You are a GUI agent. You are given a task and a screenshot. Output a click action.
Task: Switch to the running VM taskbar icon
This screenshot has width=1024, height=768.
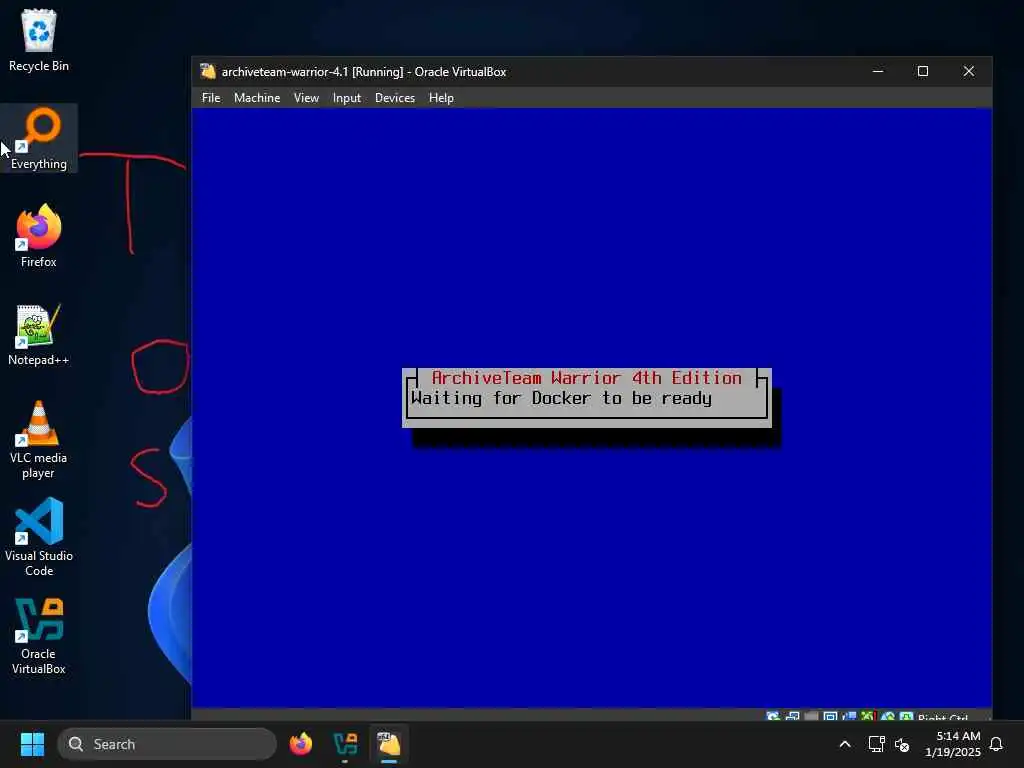(x=389, y=744)
